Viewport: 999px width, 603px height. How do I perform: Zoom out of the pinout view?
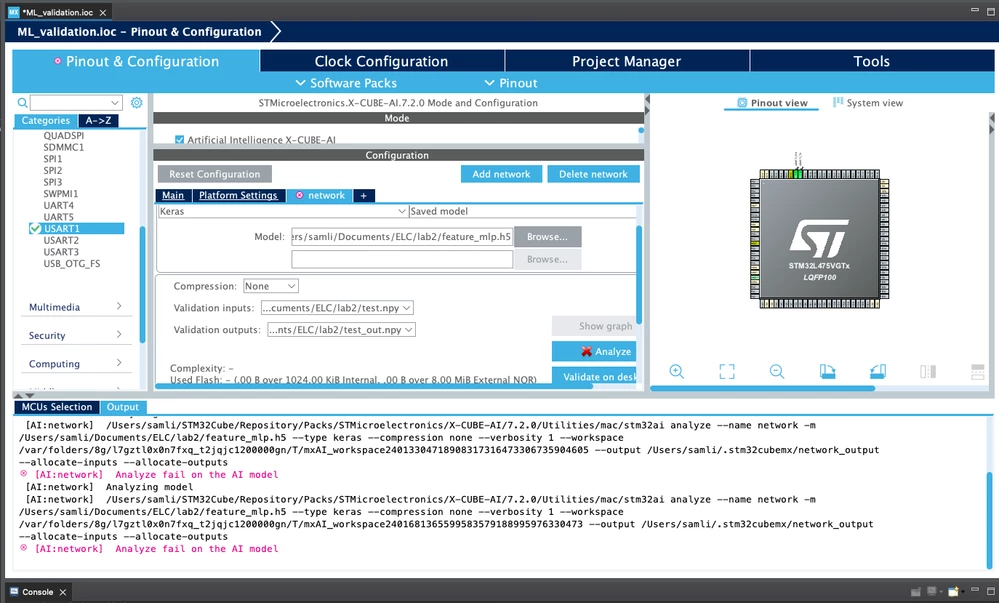point(777,372)
